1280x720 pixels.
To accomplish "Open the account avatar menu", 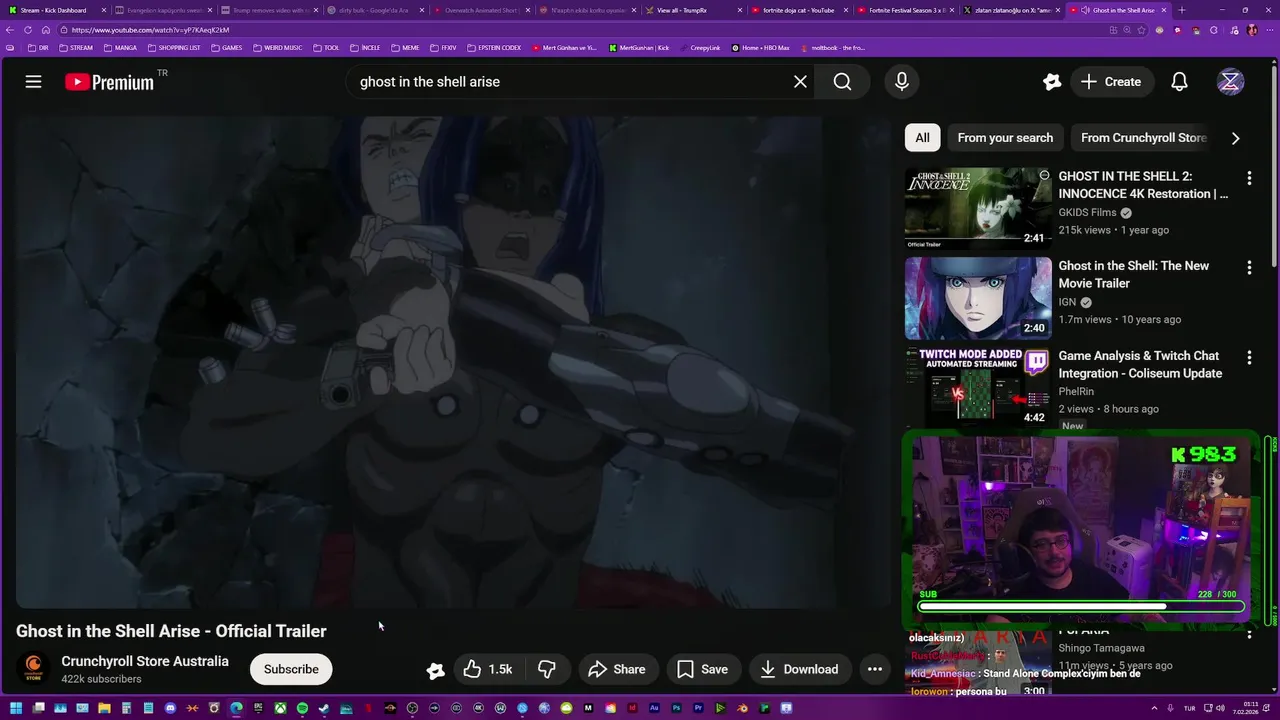I will [x=1231, y=82].
